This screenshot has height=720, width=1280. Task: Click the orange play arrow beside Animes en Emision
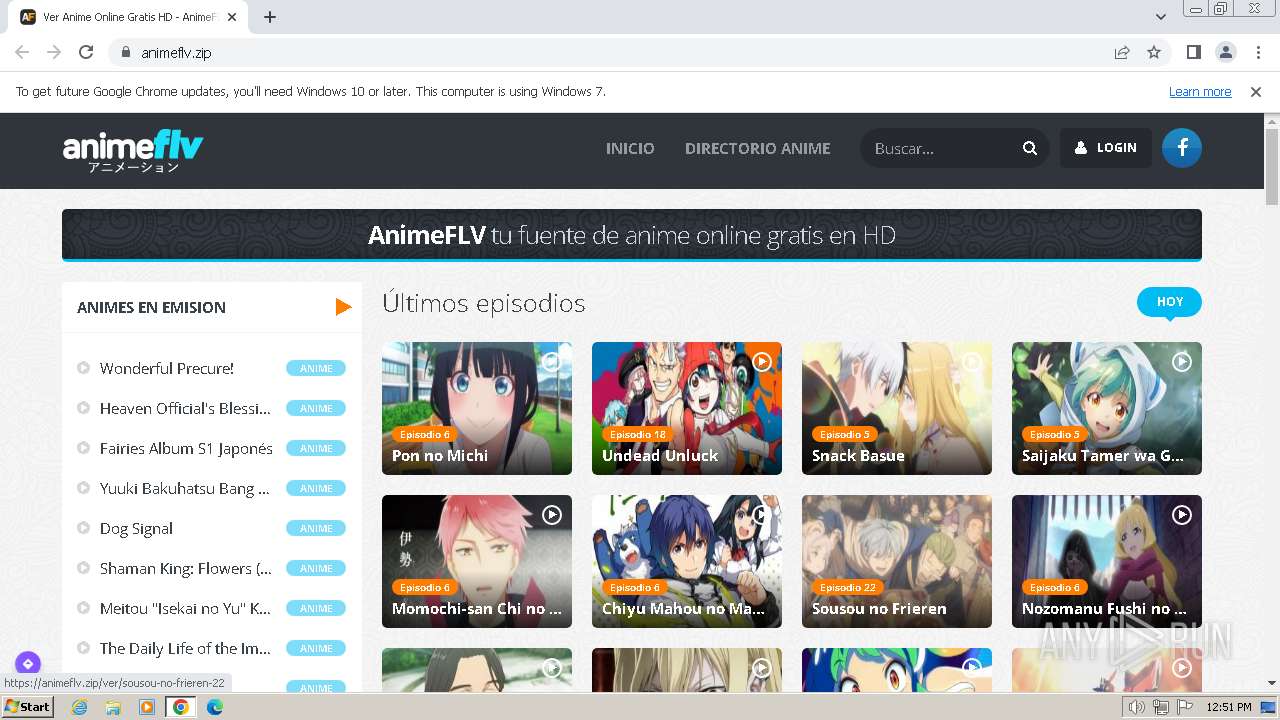pos(343,307)
